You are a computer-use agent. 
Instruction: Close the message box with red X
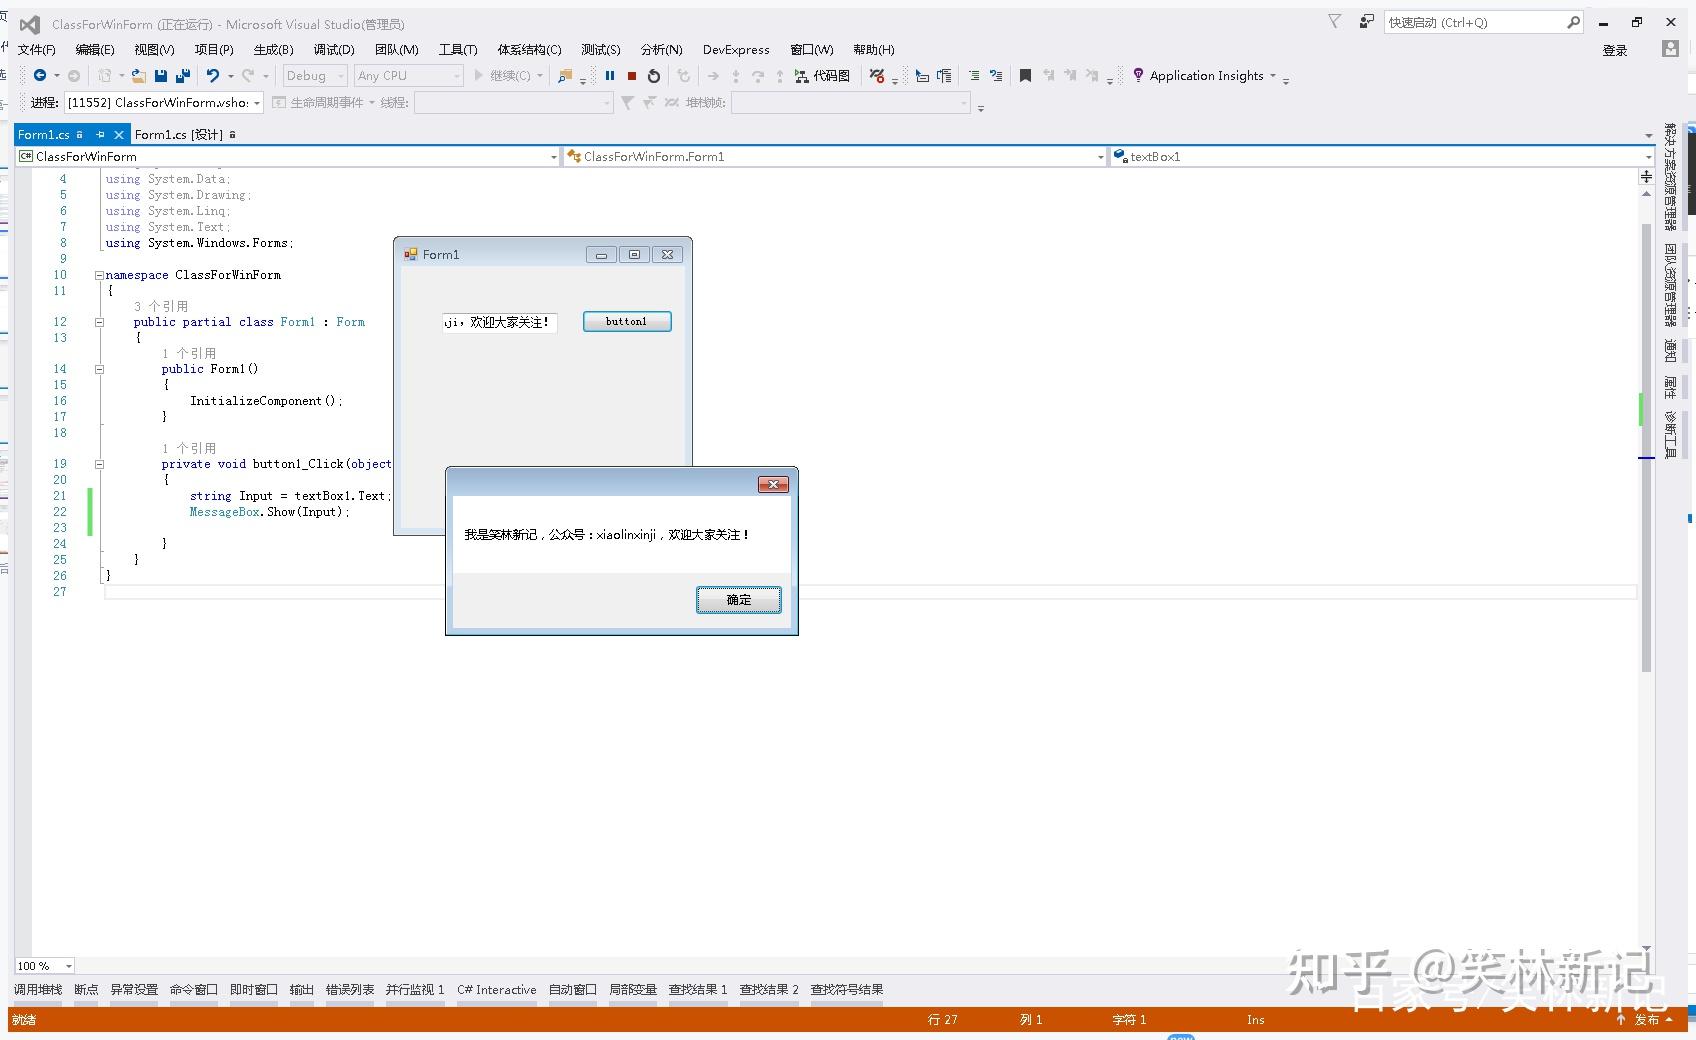pyautogui.click(x=773, y=485)
